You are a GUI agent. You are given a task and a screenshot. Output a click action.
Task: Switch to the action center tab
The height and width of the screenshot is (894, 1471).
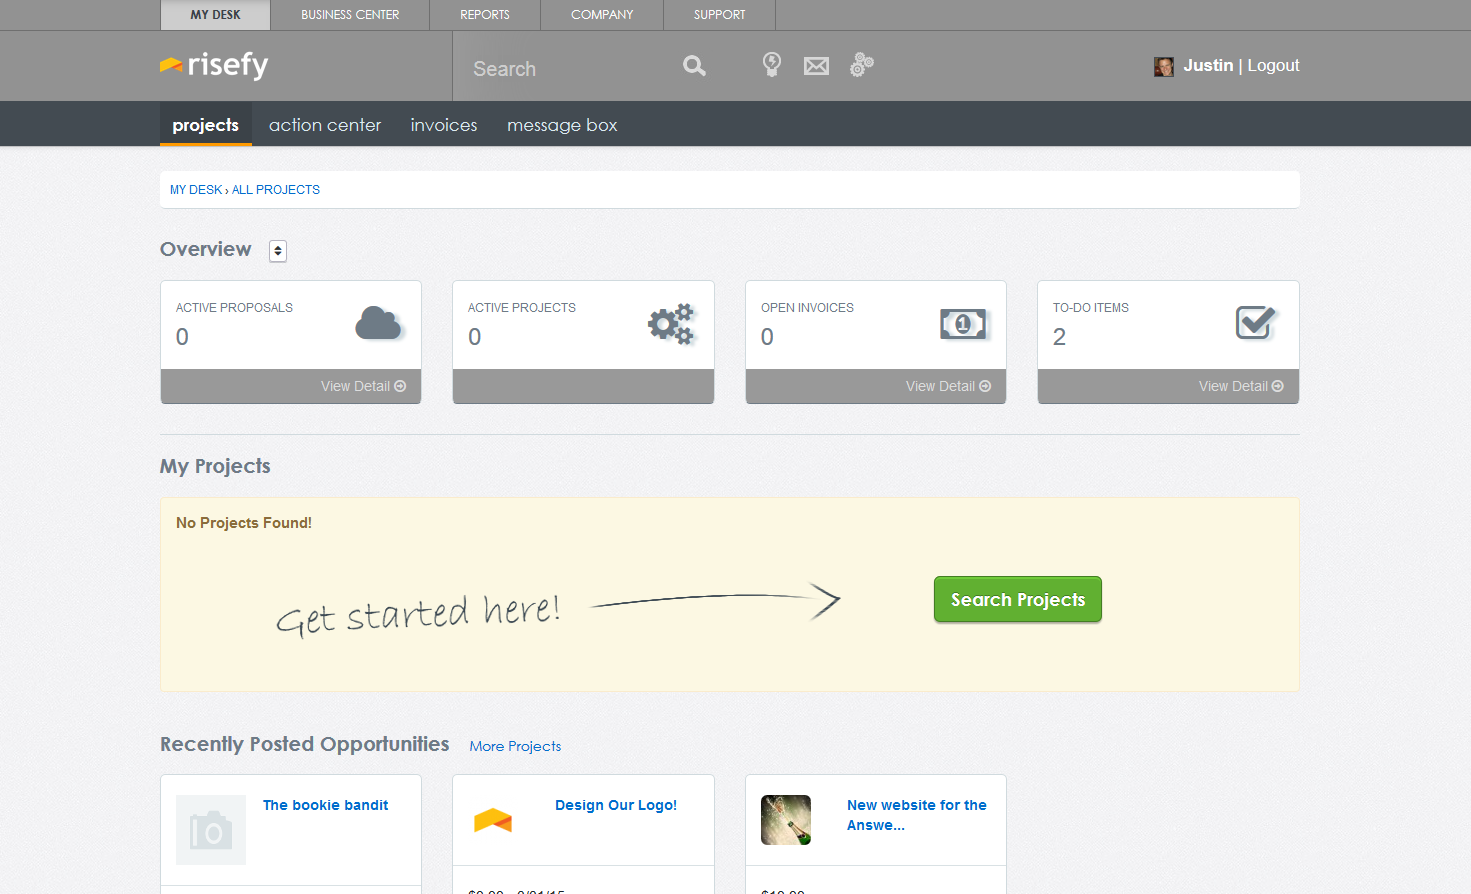click(x=325, y=125)
